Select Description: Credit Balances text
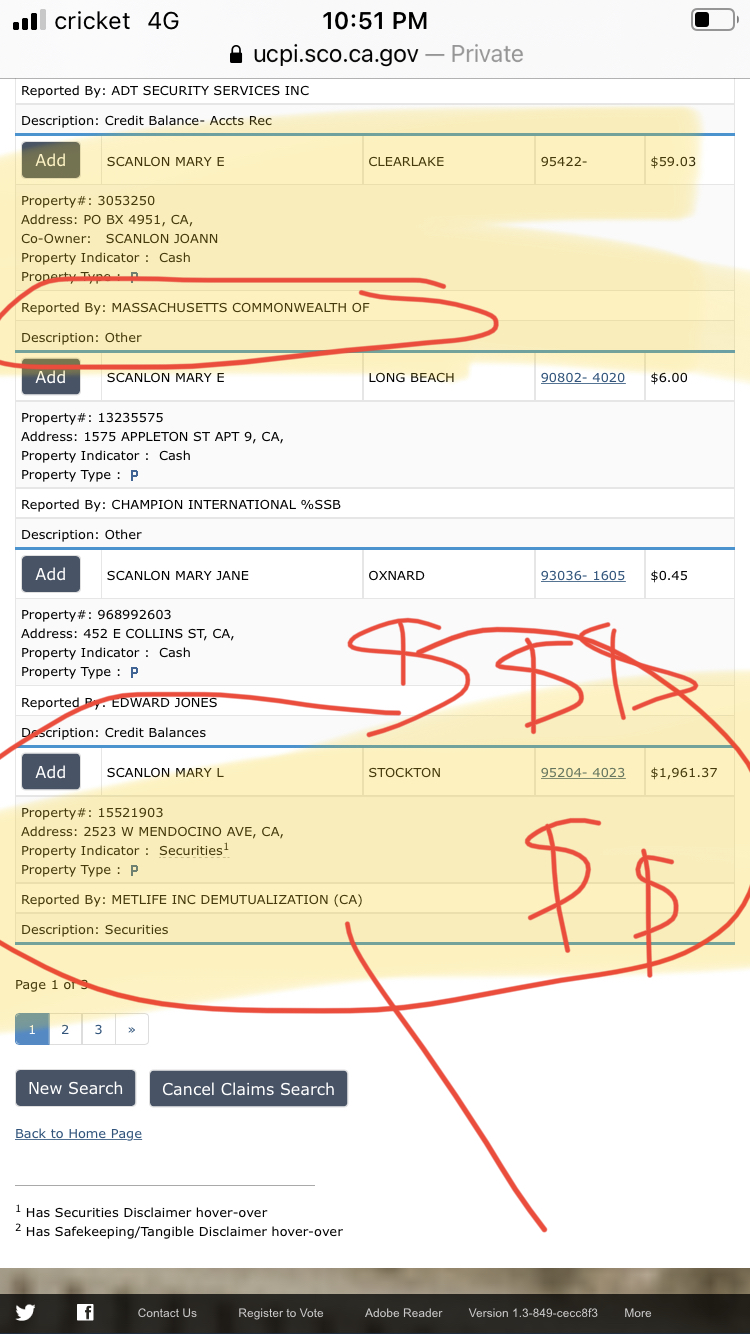750x1334 pixels. (x=113, y=732)
